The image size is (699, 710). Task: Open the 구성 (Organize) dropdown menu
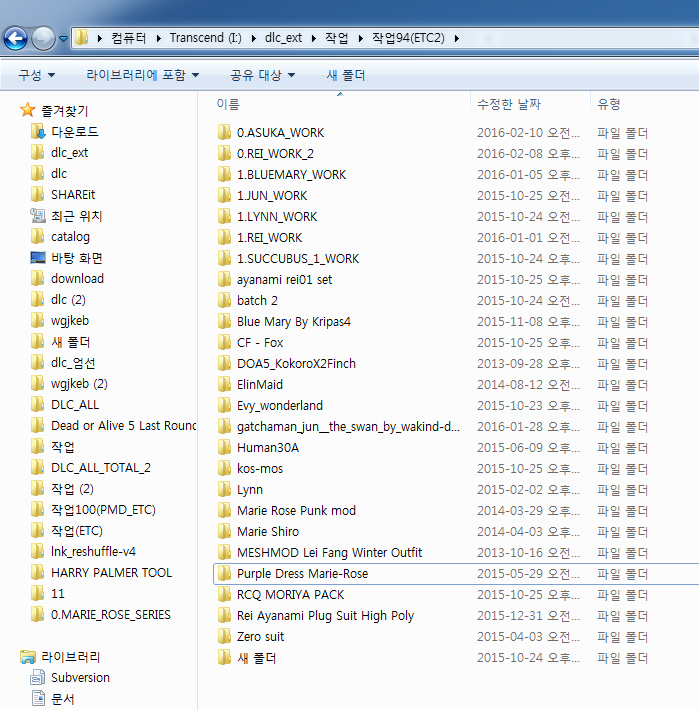(36, 75)
